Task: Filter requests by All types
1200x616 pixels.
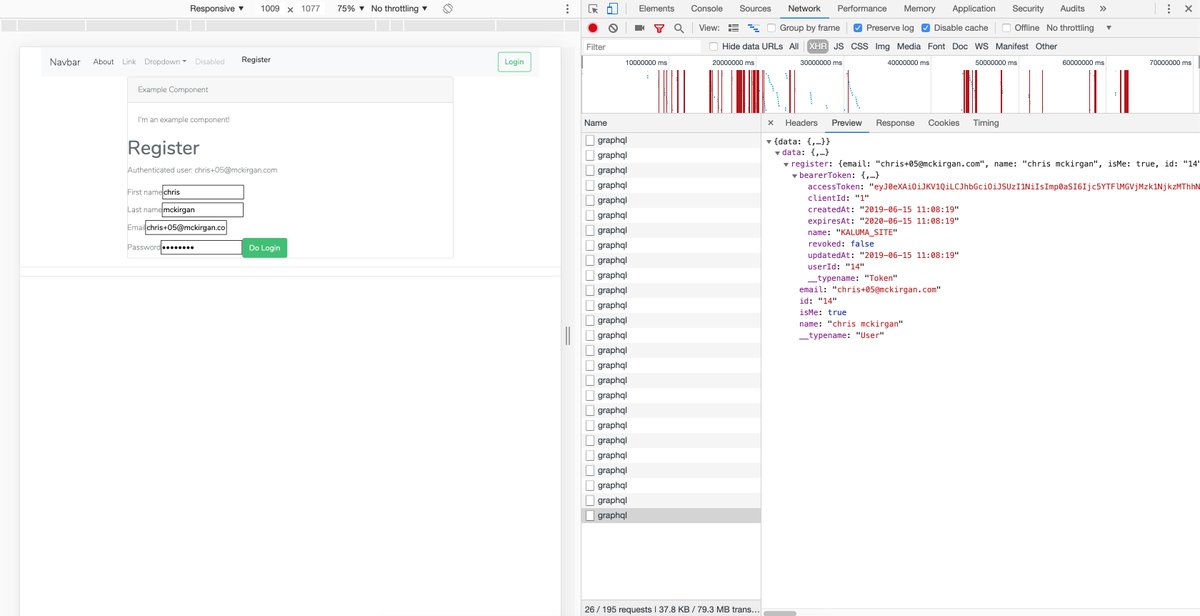Action: (x=794, y=46)
